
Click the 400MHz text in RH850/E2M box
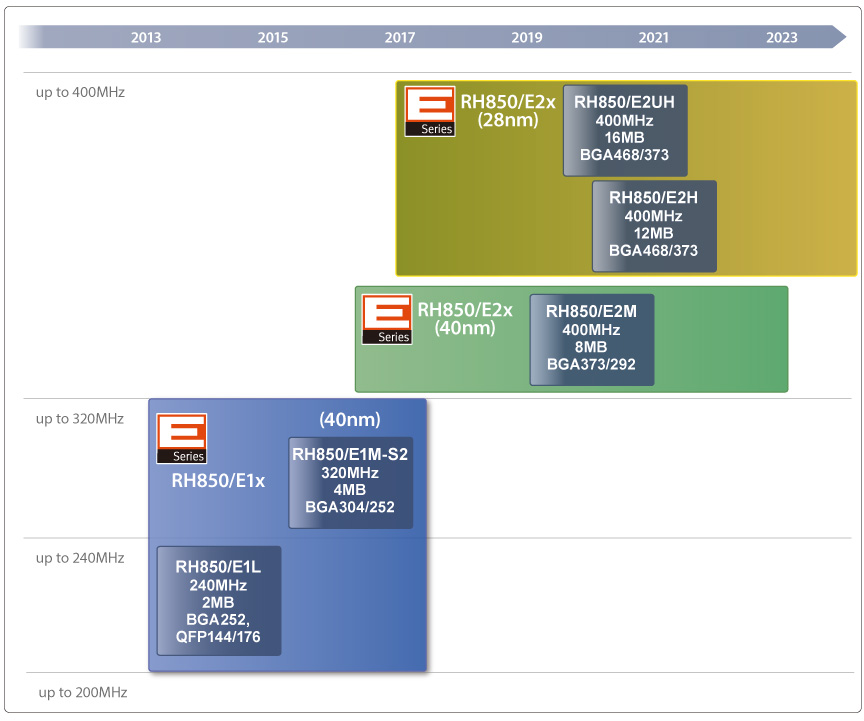pos(591,330)
